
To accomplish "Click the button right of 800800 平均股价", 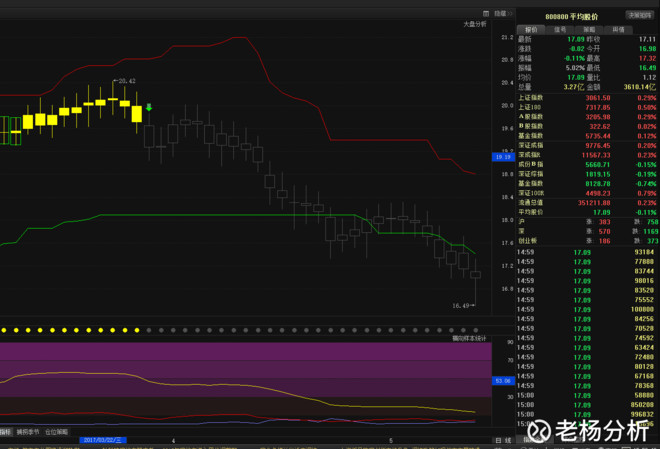I will pos(639,15).
